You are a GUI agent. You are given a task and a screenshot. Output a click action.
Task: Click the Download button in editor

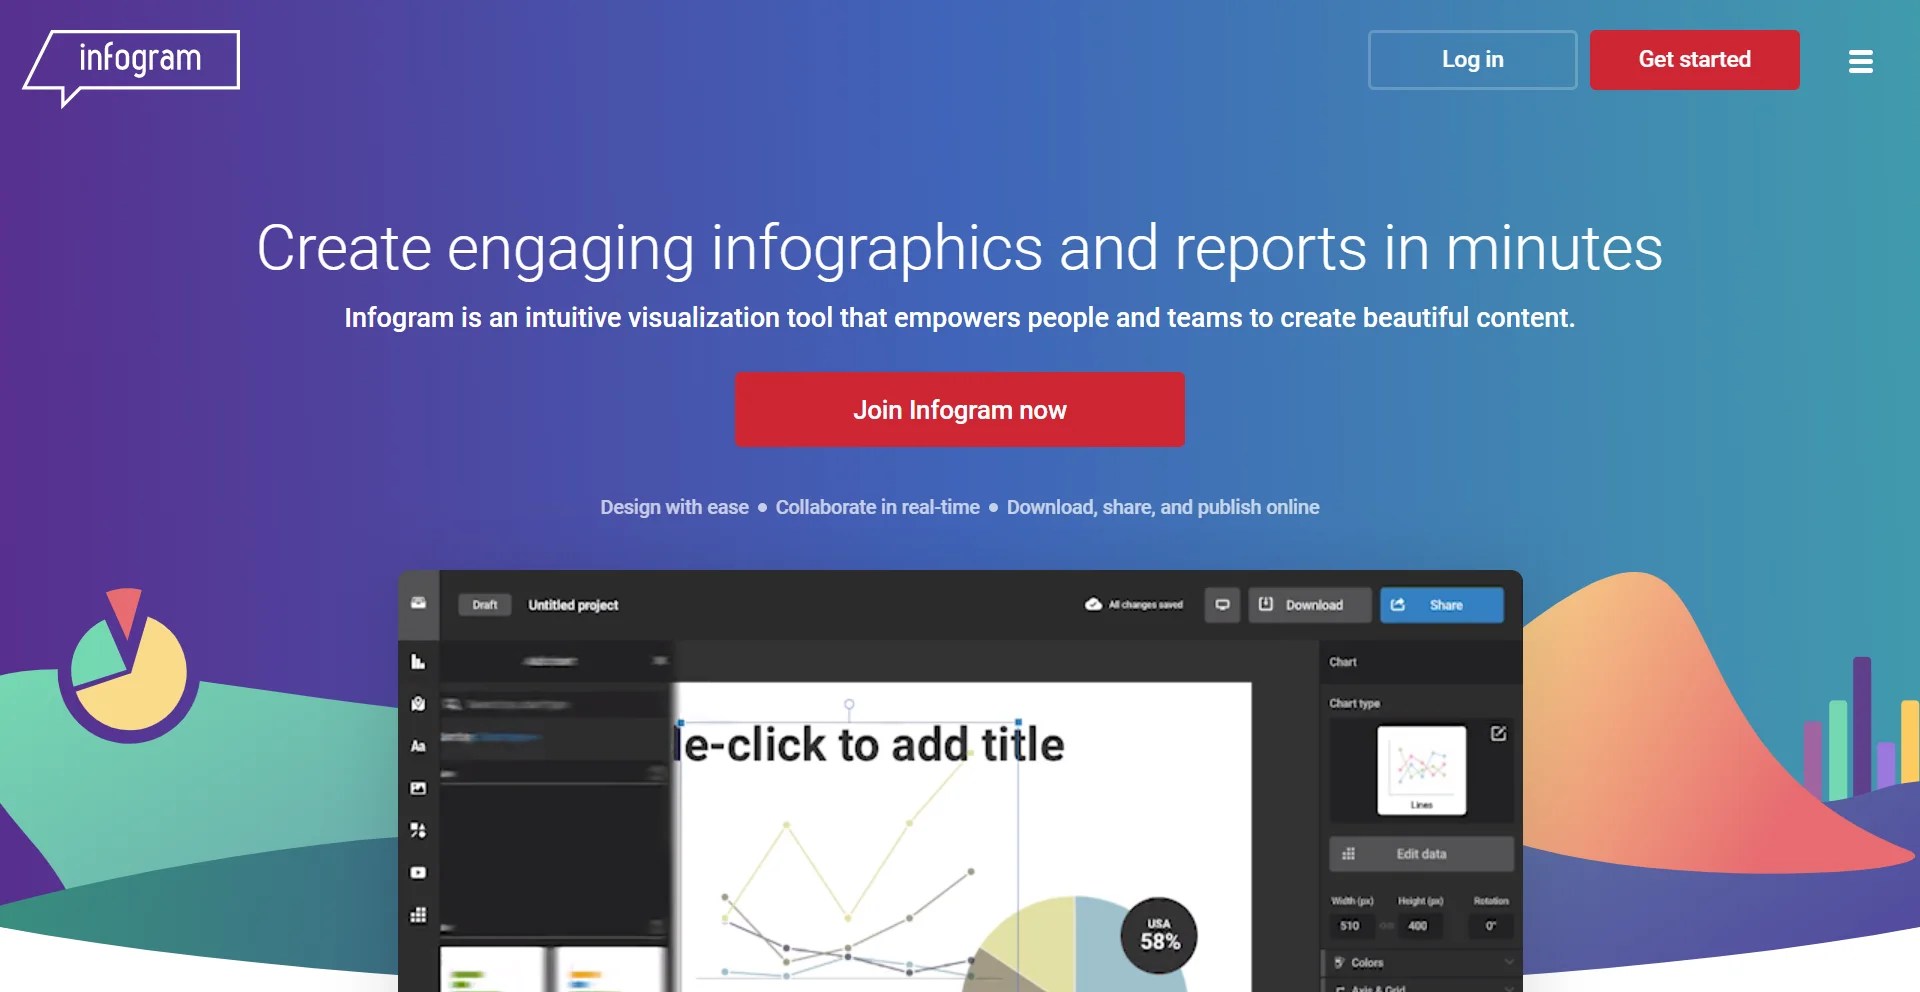point(1310,605)
